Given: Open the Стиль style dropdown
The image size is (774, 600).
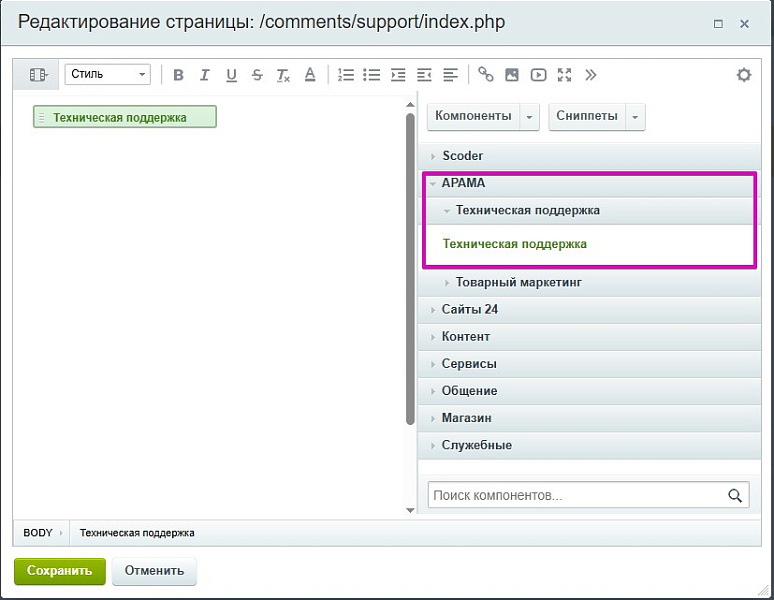Looking at the screenshot, I should [x=107, y=75].
